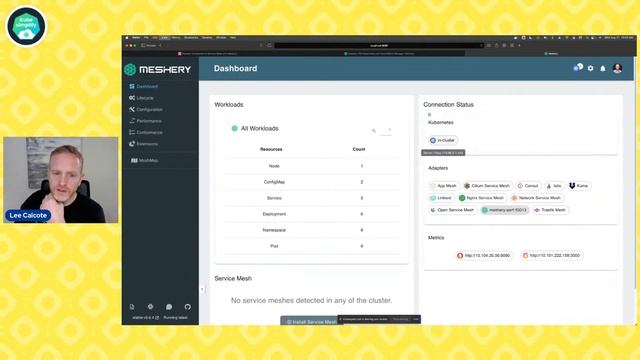Open MeshMap from the sidebar
The width and height of the screenshot is (640, 360).
pos(144,160)
